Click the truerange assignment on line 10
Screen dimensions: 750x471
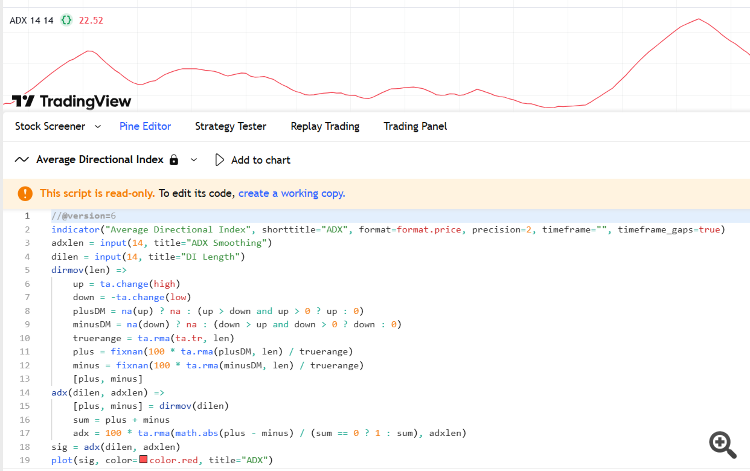[x=153, y=338]
